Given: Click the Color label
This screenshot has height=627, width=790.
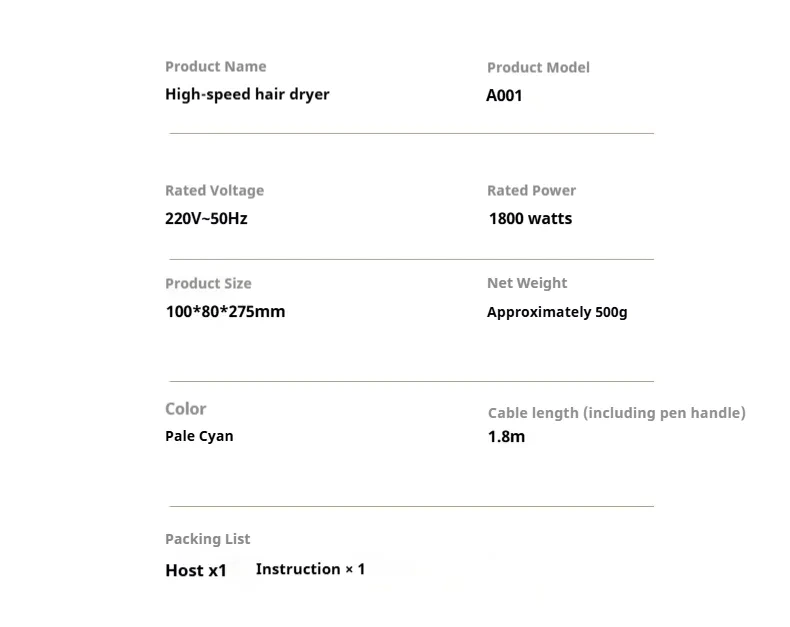Looking at the screenshot, I should coord(186,409).
